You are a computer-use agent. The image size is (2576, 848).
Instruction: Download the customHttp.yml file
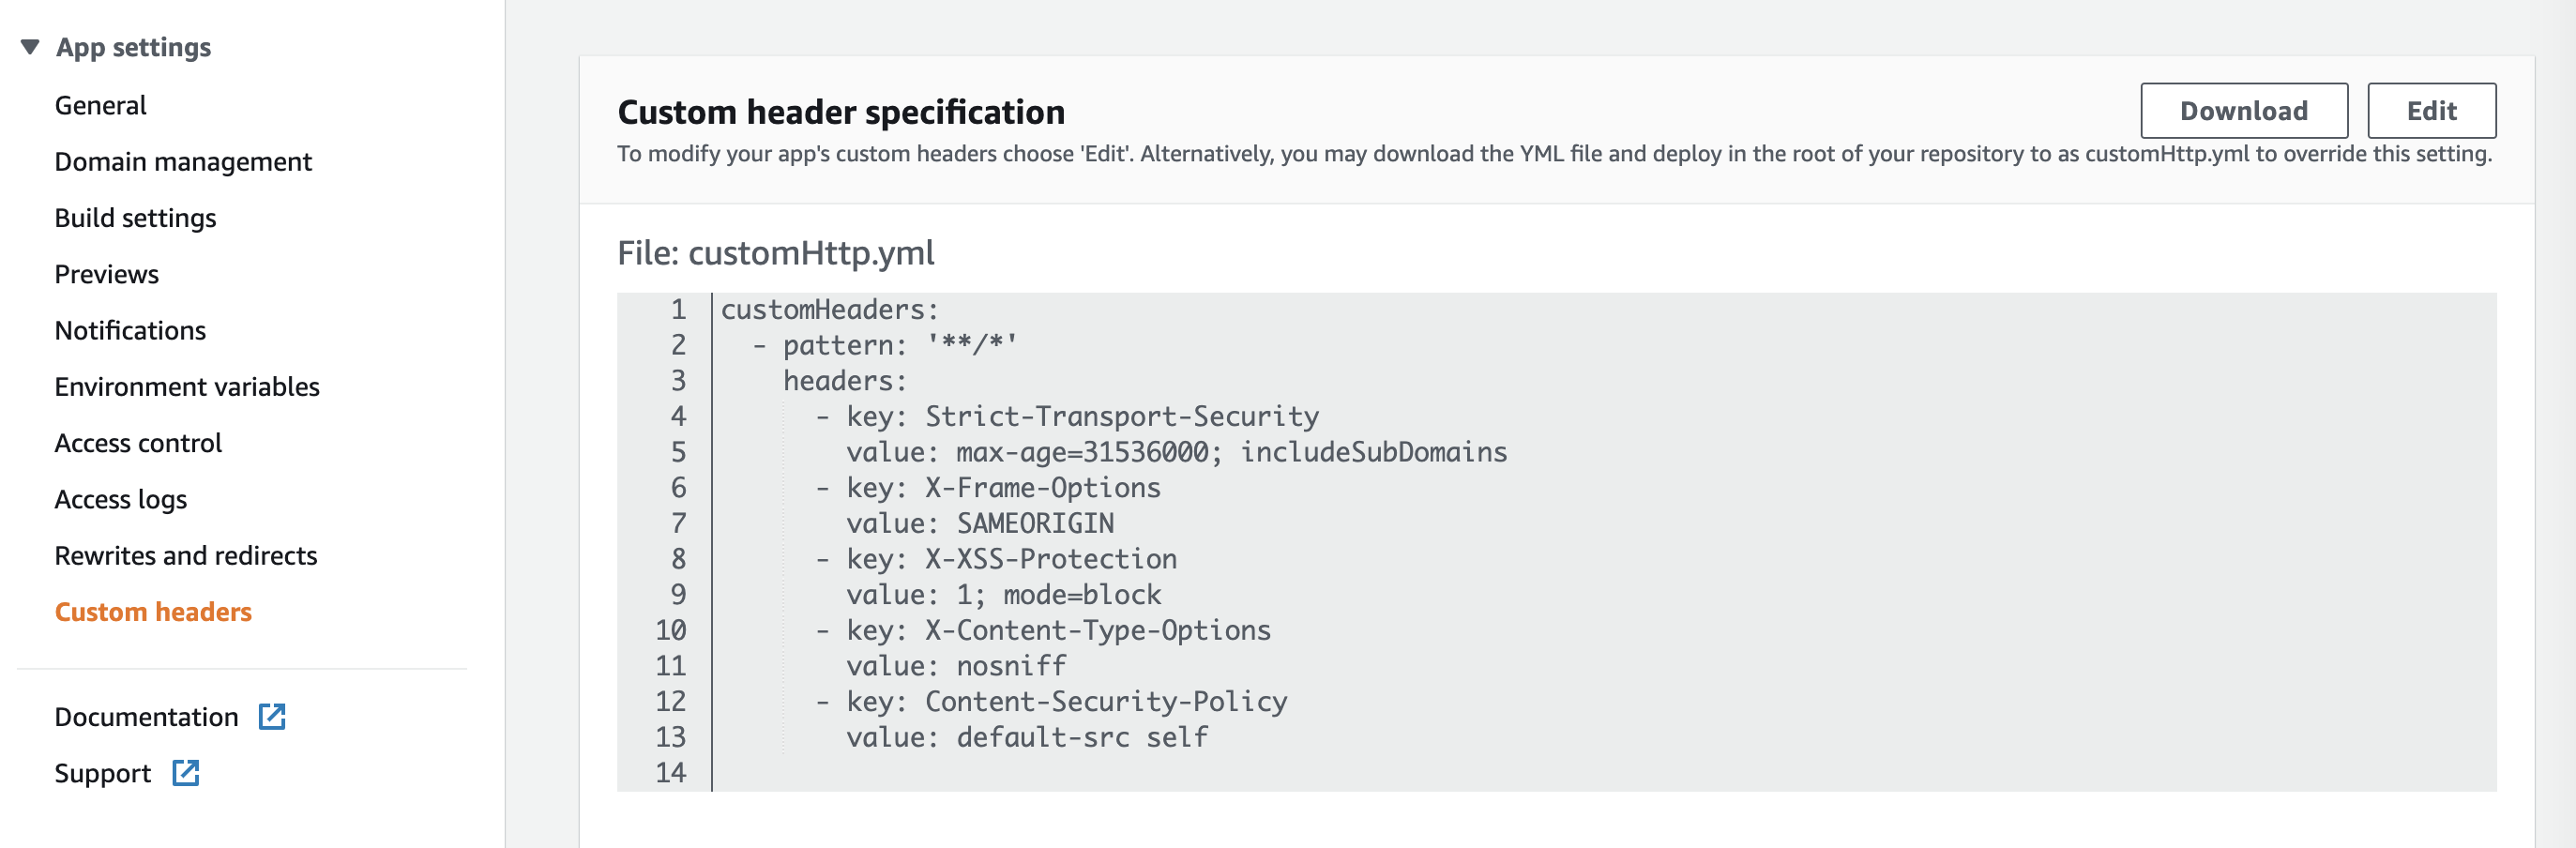click(2243, 110)
